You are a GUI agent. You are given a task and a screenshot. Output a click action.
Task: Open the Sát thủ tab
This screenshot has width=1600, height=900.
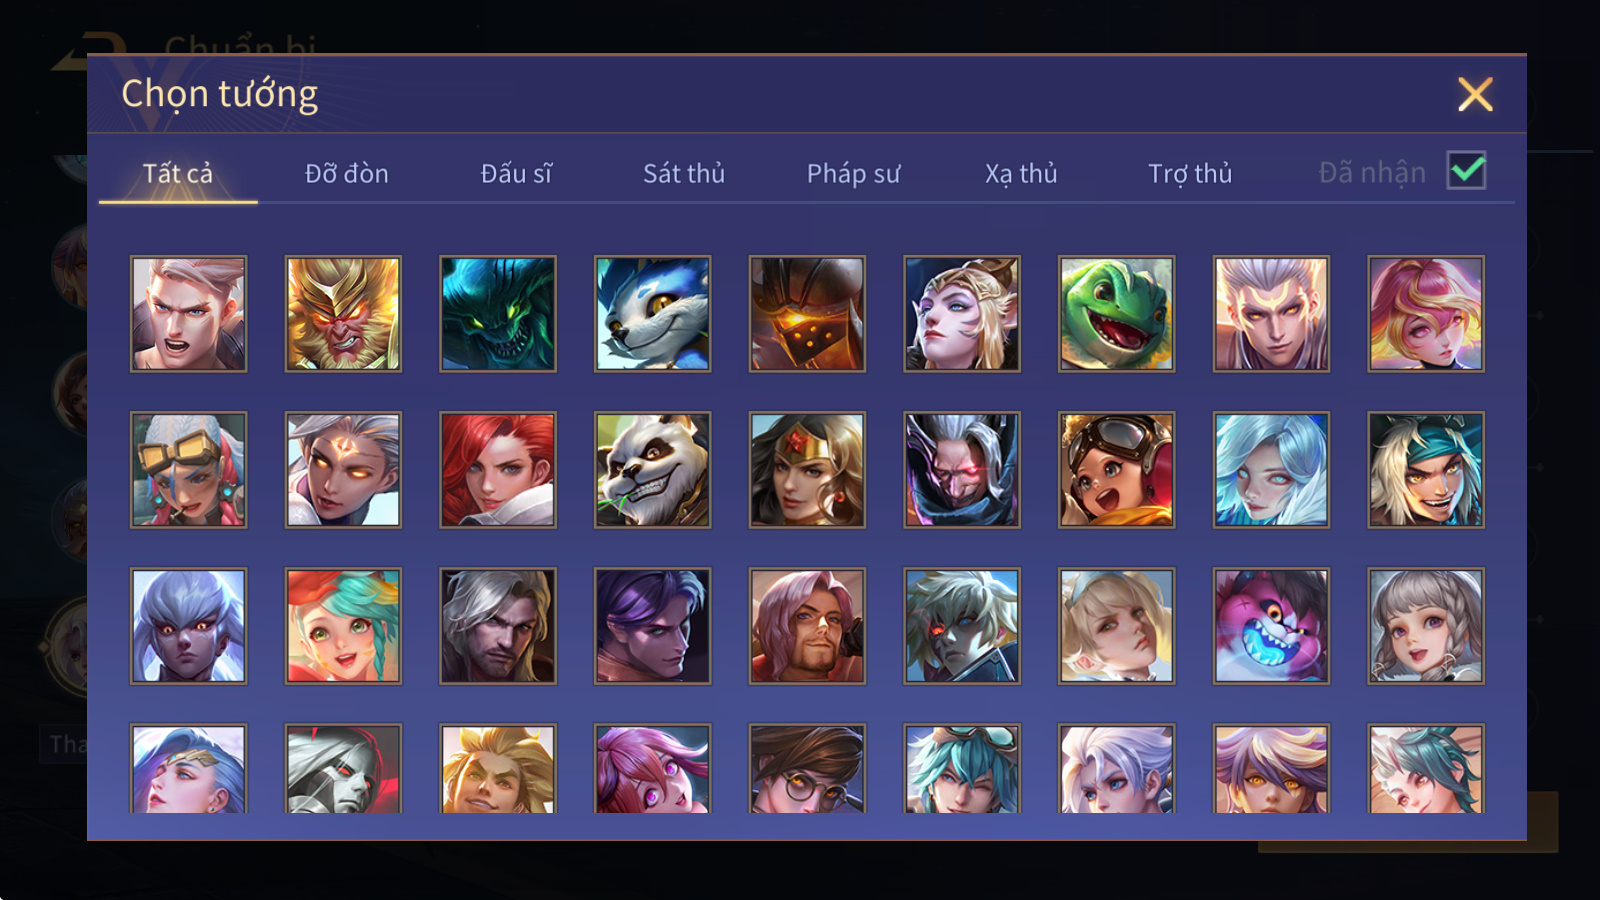coord(684,174)
